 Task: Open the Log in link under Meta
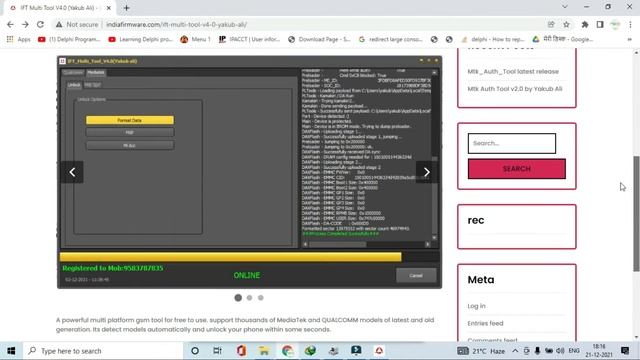(476, 306)
